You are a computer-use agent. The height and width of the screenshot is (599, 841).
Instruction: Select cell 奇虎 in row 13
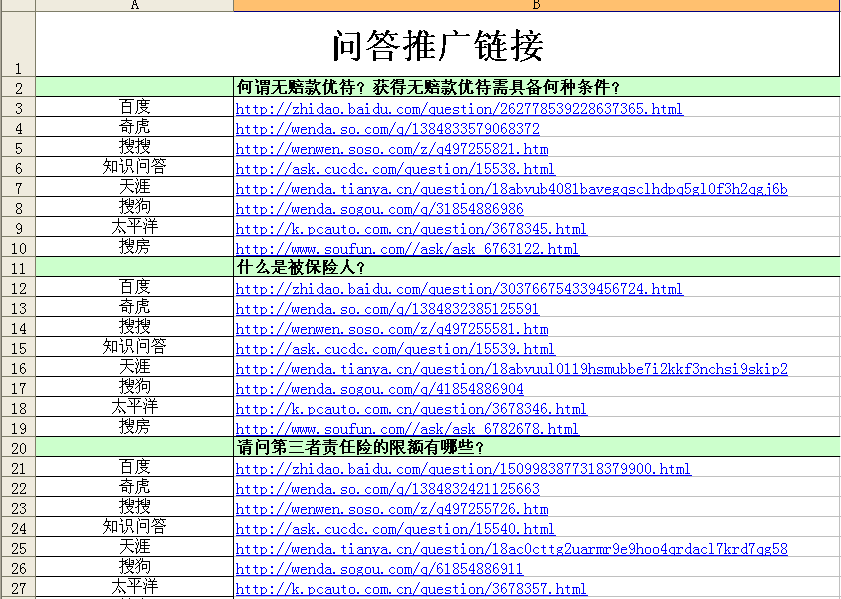135,307
